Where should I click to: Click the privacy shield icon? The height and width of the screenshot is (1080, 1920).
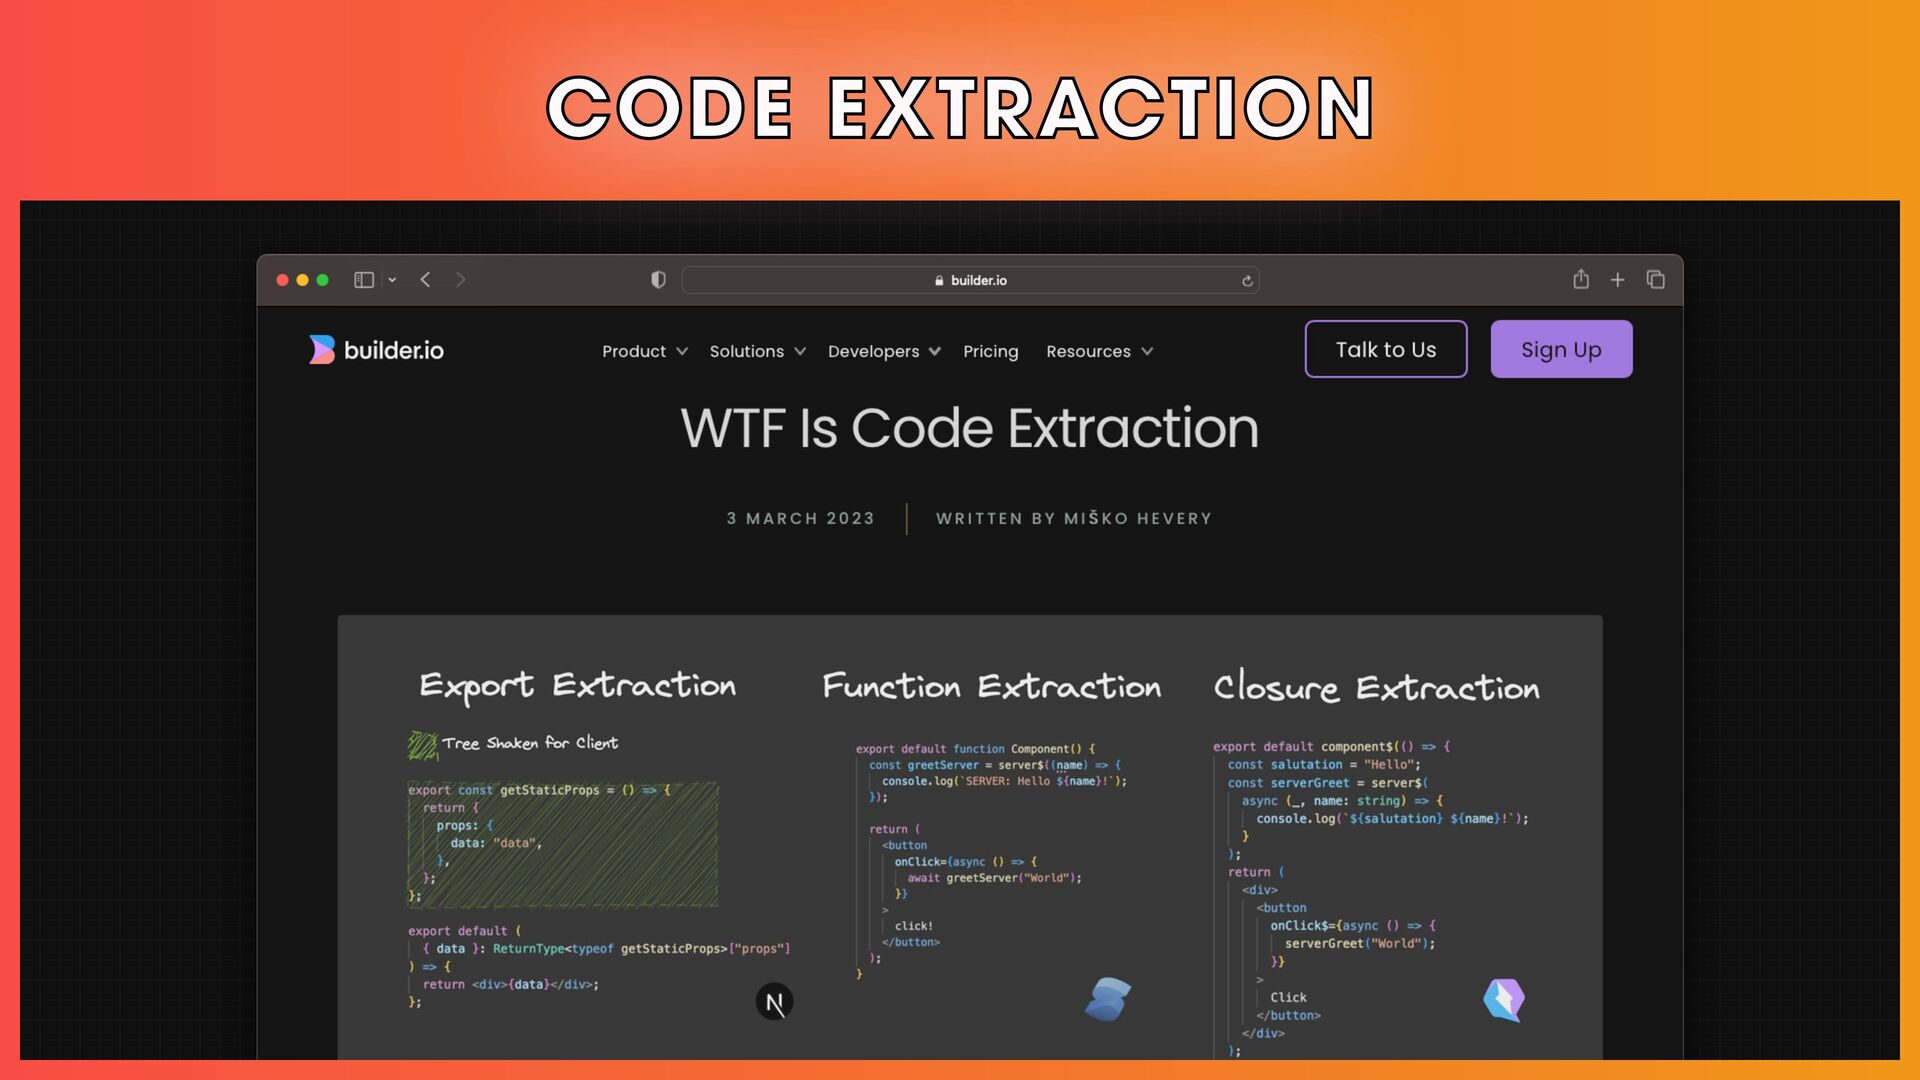click(658, 280)
